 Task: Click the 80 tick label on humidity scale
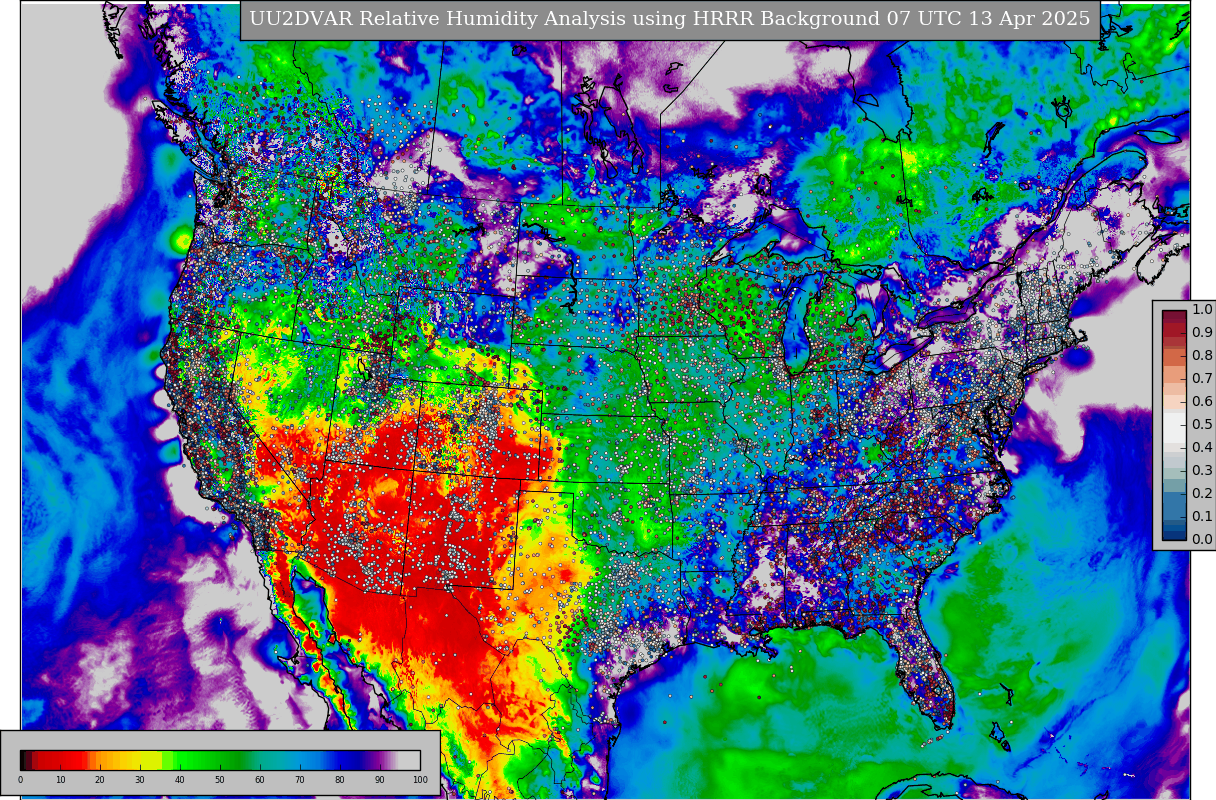[x=340, y=780]
